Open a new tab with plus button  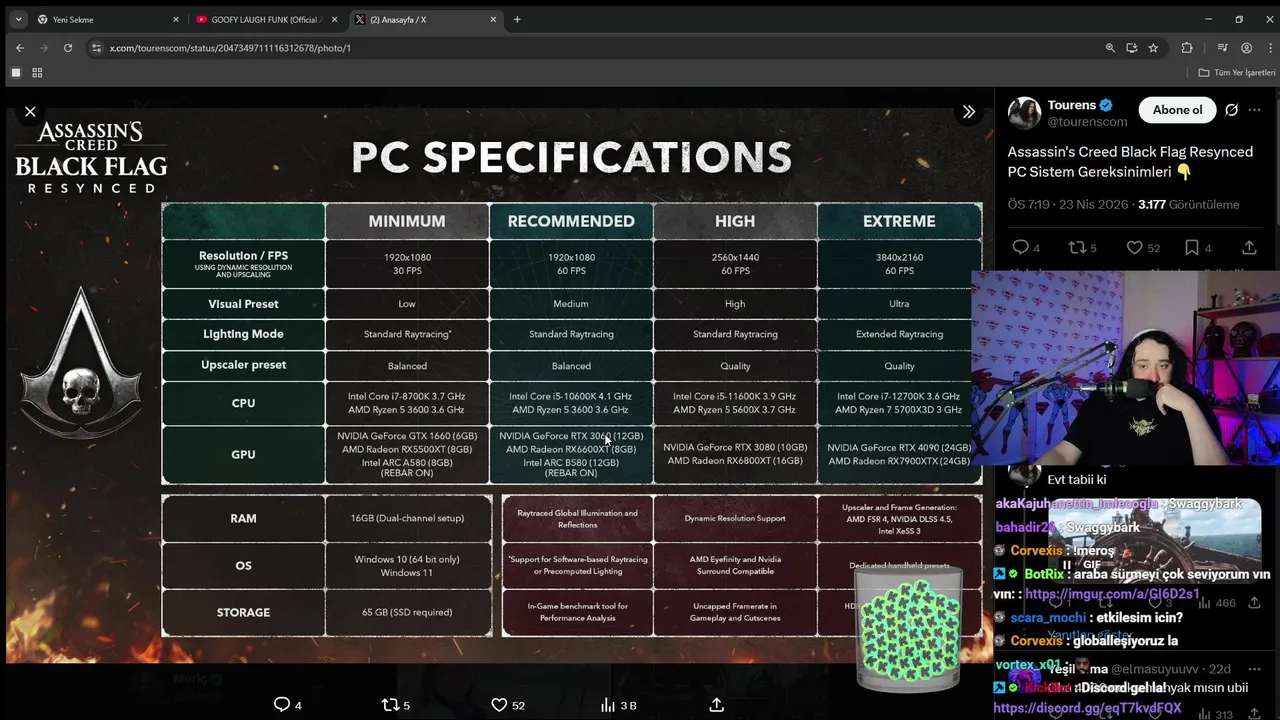click(517, 19)
